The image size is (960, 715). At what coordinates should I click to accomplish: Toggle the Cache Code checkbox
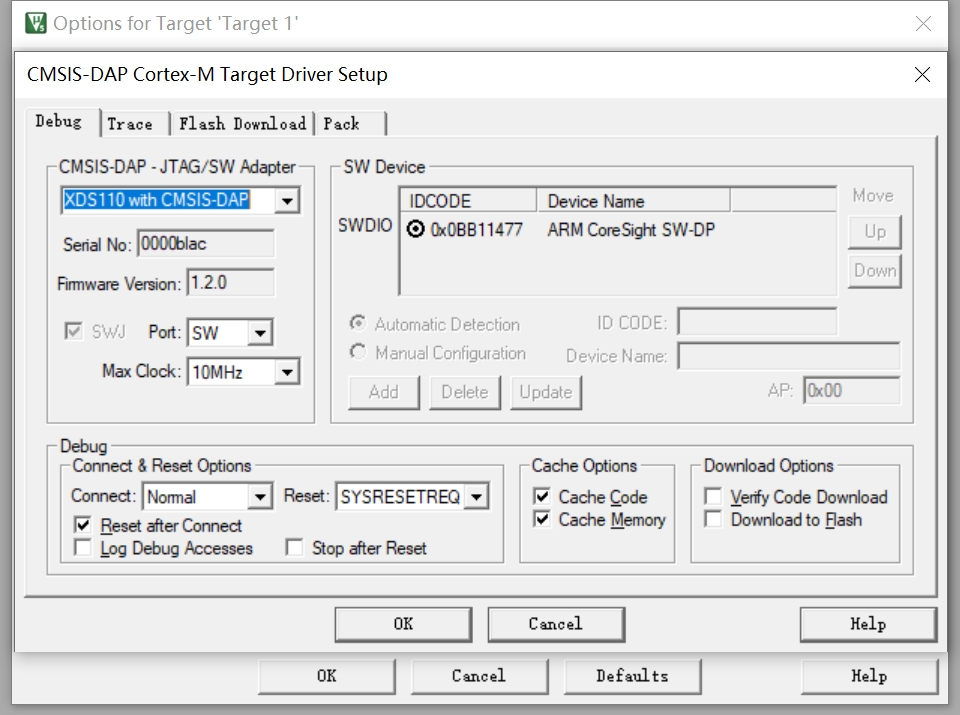pyautogui.click(x=542, y=497)
